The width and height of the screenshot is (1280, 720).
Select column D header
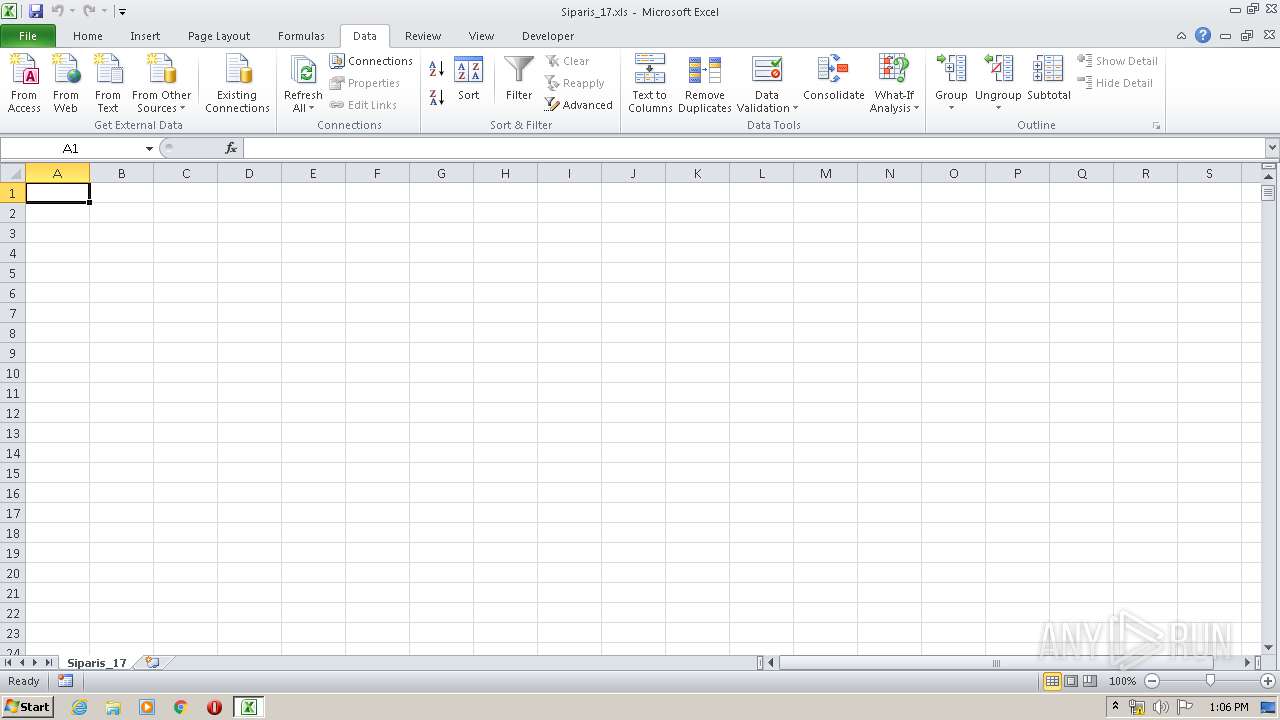click(x=249, y=173)
